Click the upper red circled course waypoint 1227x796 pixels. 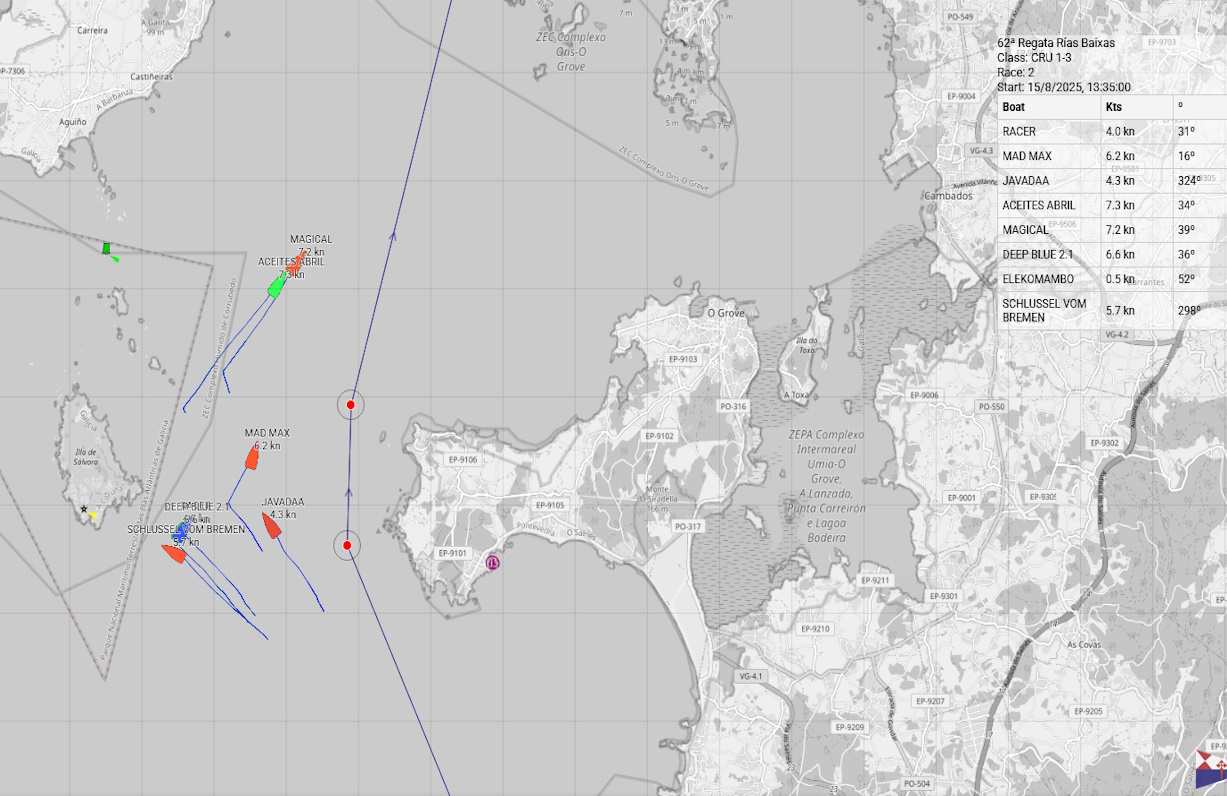(x=350, y=405)
